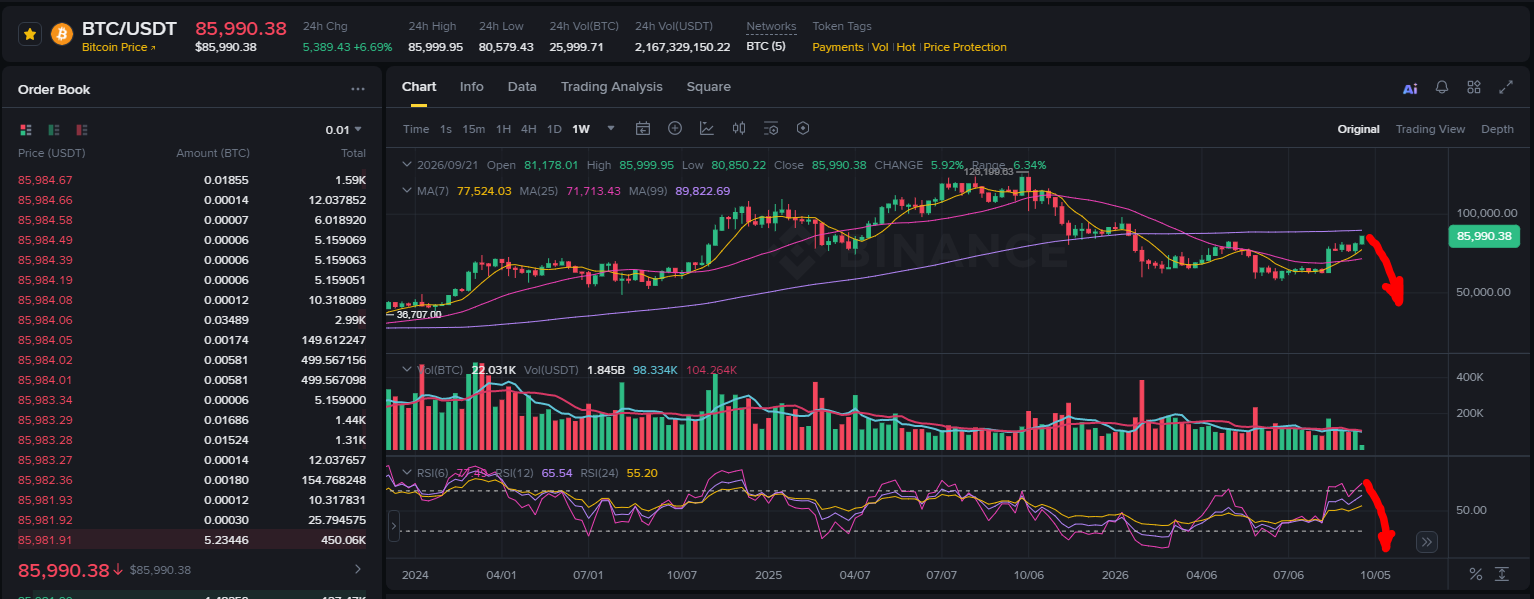Open the Bitcoin Price link
This screenshot has width=1534, height=599.
[x=119, y=47]
